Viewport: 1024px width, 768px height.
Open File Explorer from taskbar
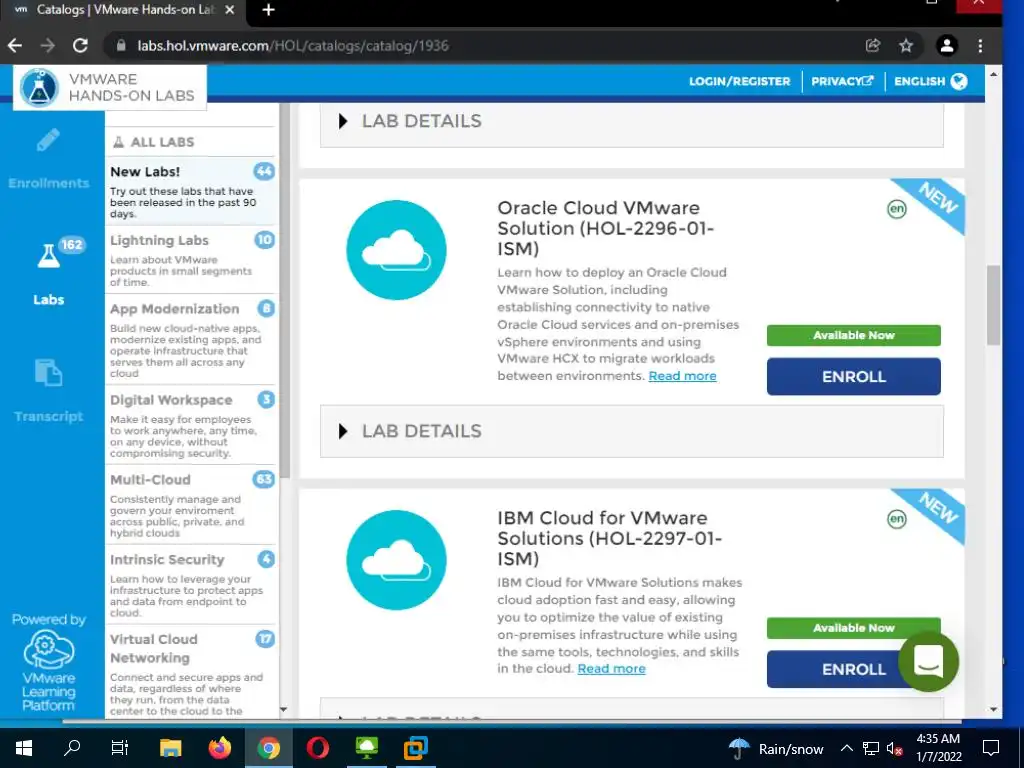coord(170,748)
